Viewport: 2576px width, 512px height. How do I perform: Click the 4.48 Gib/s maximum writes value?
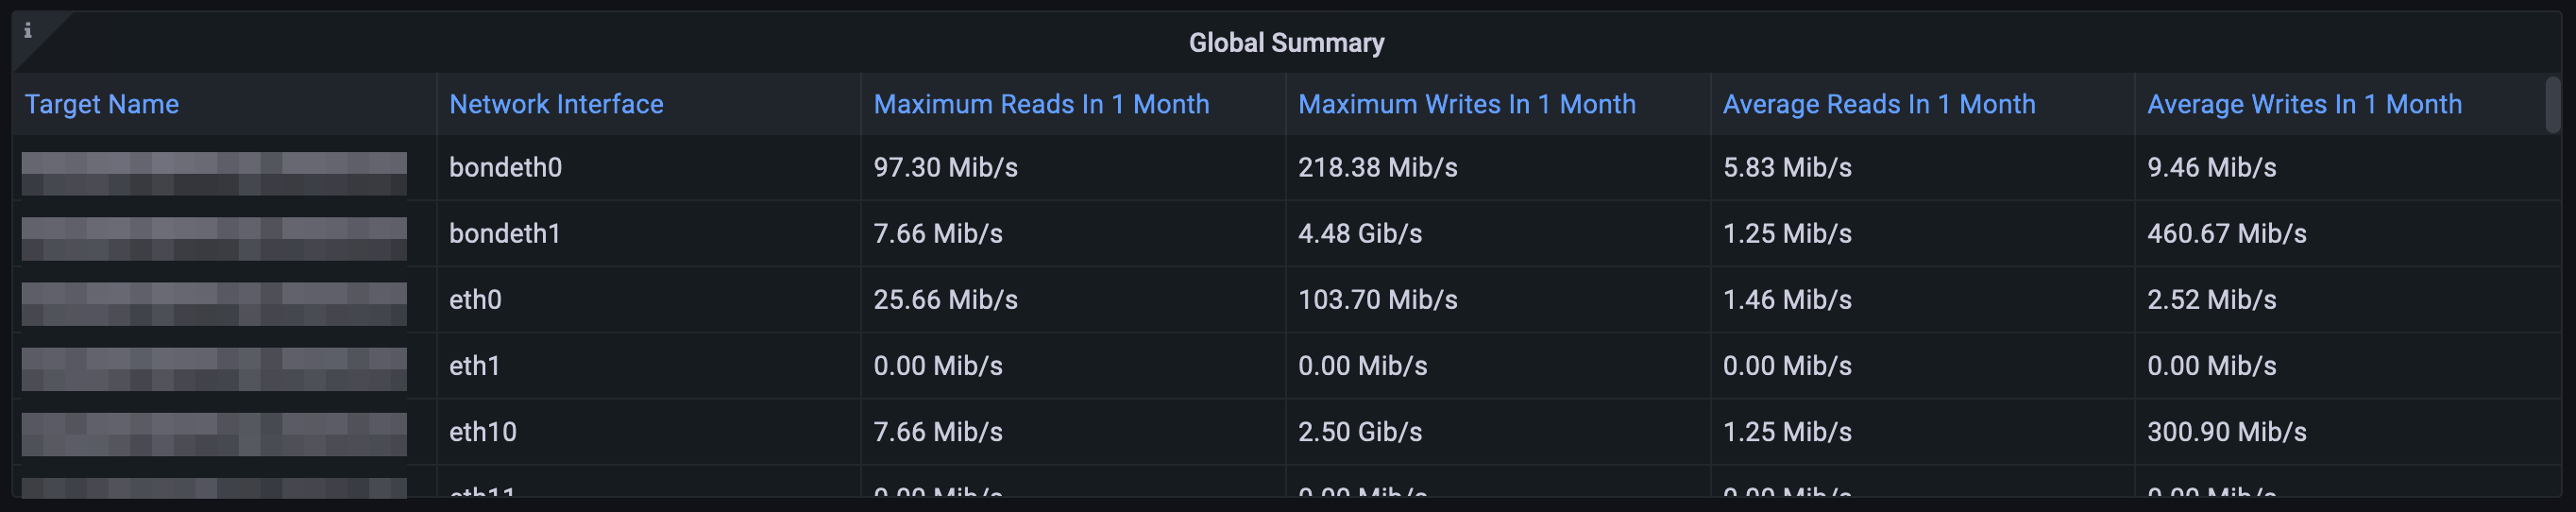pyautogui.click(x=1360, y=234)
